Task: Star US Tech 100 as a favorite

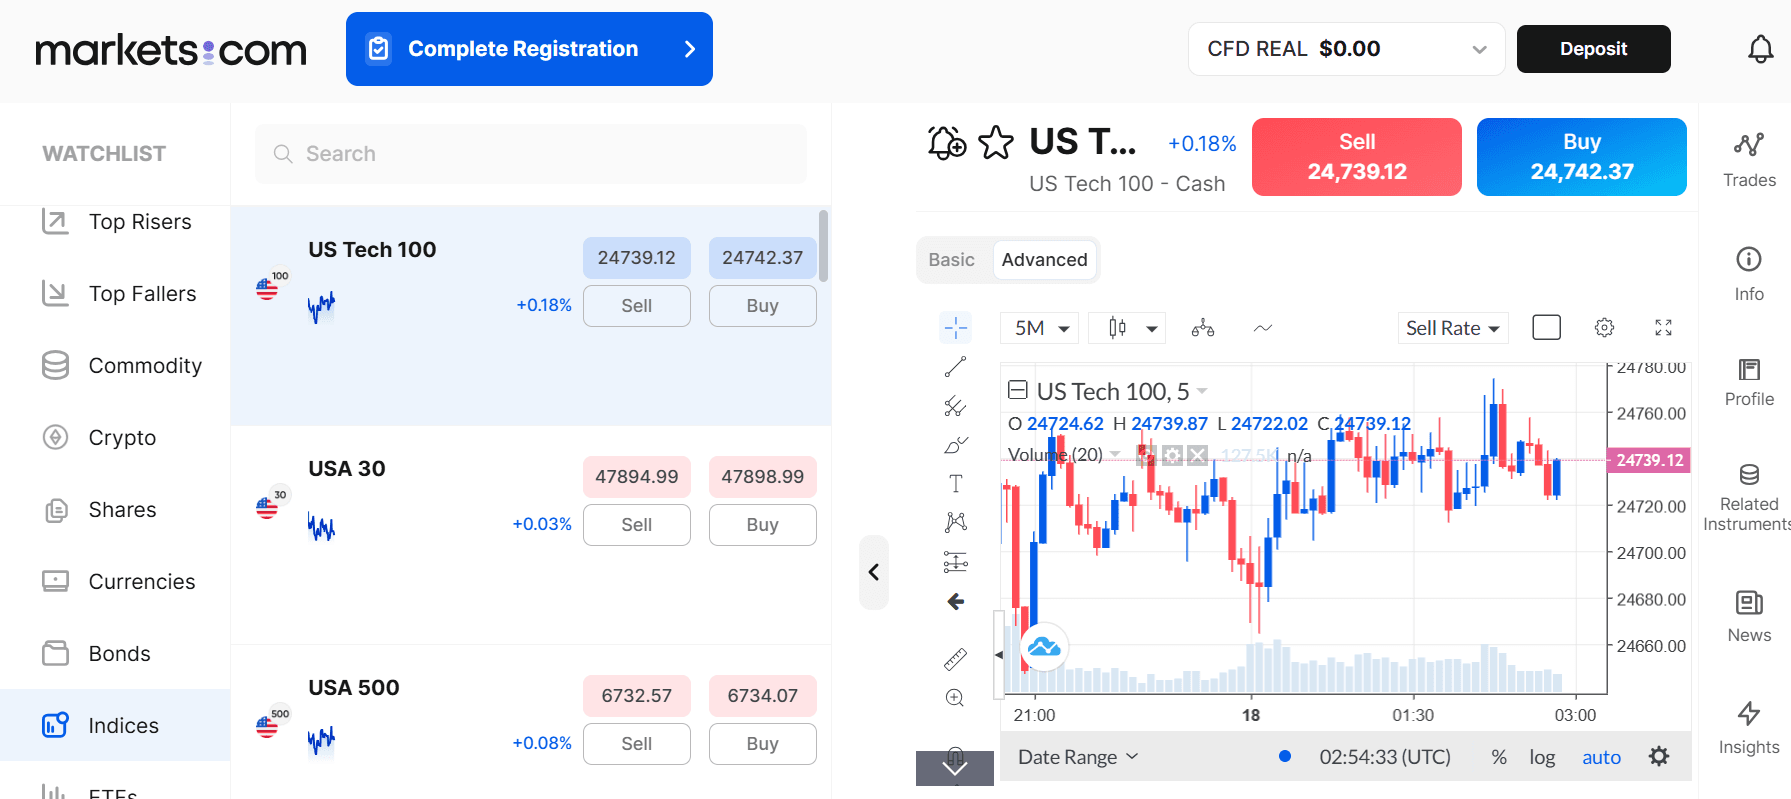Action: point(996,143)
